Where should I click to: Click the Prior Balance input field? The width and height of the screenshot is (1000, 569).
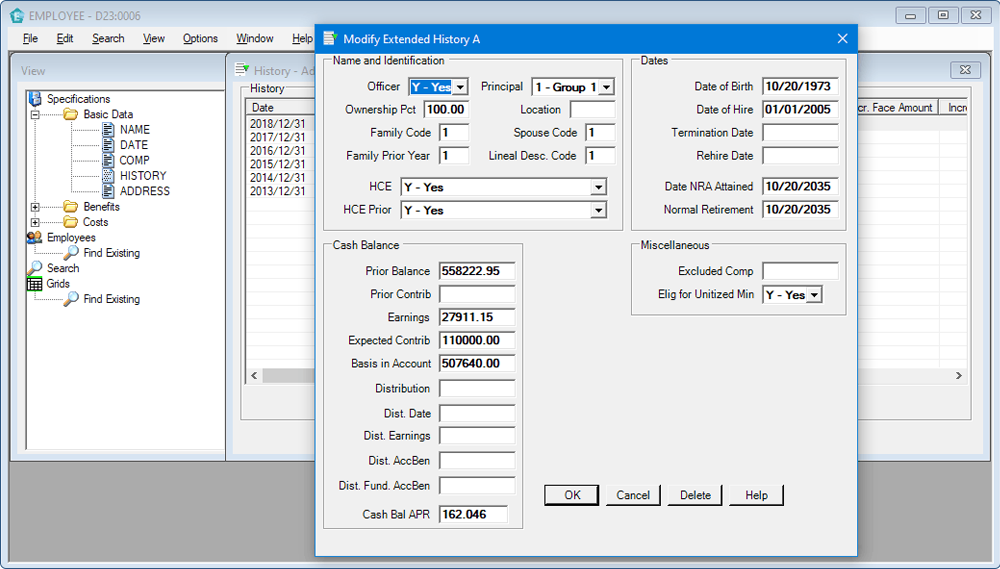tap(477, 271)
